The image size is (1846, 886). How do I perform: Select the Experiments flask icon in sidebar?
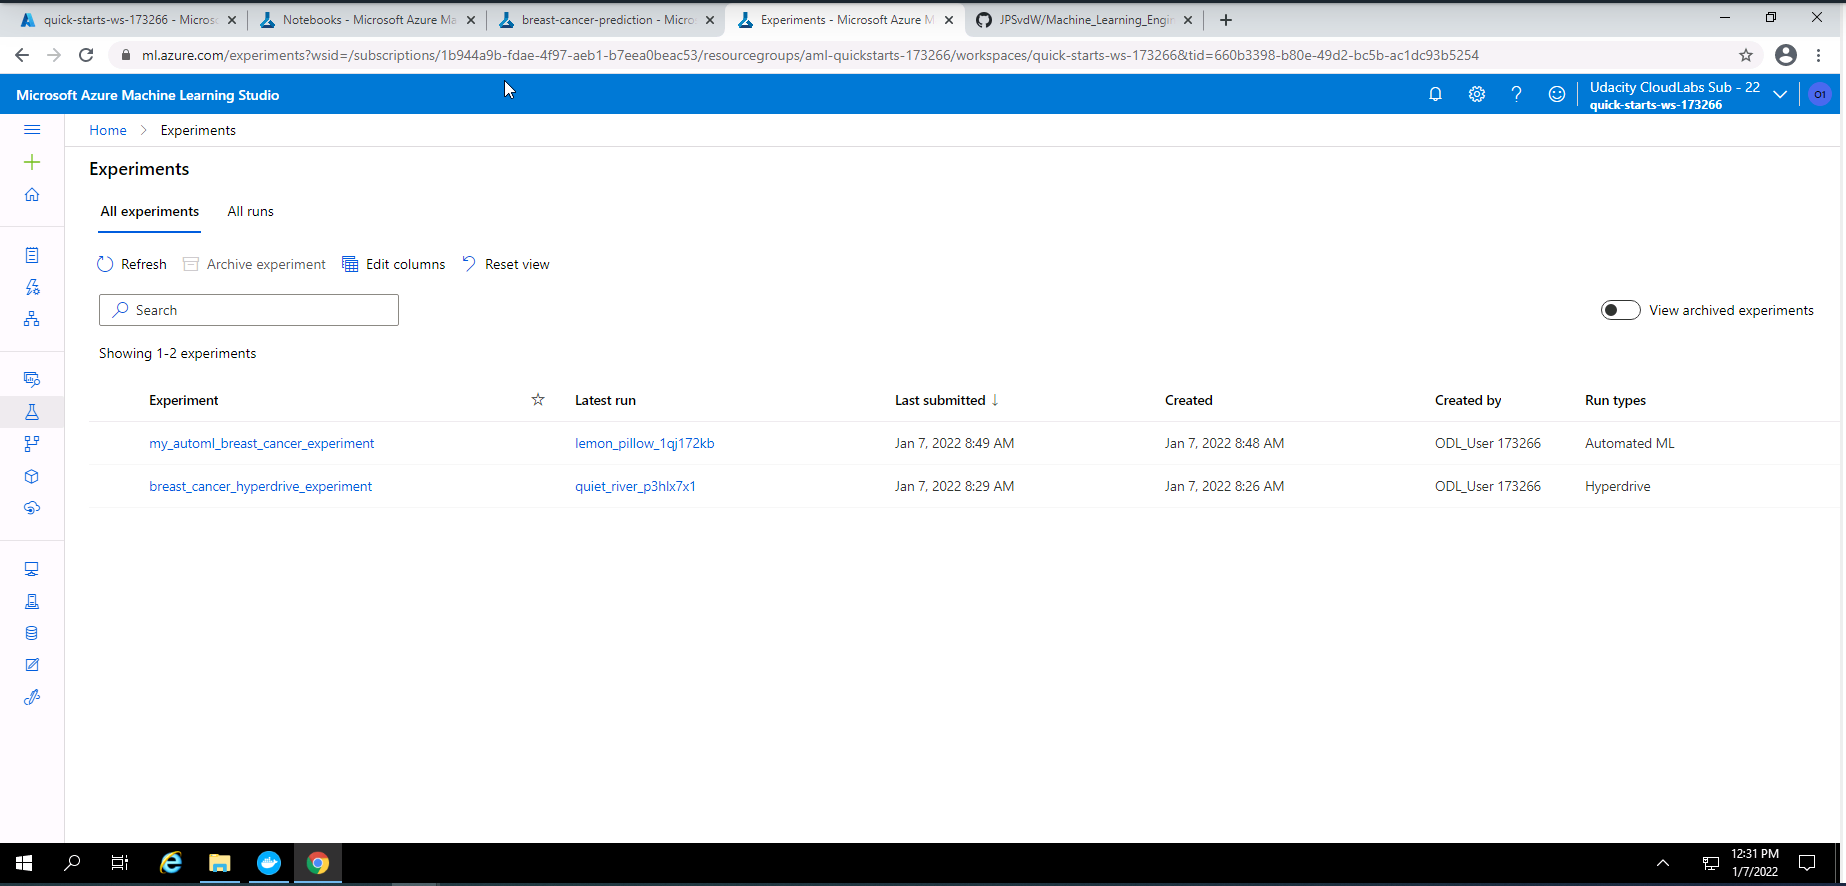[x=32, y=412]
